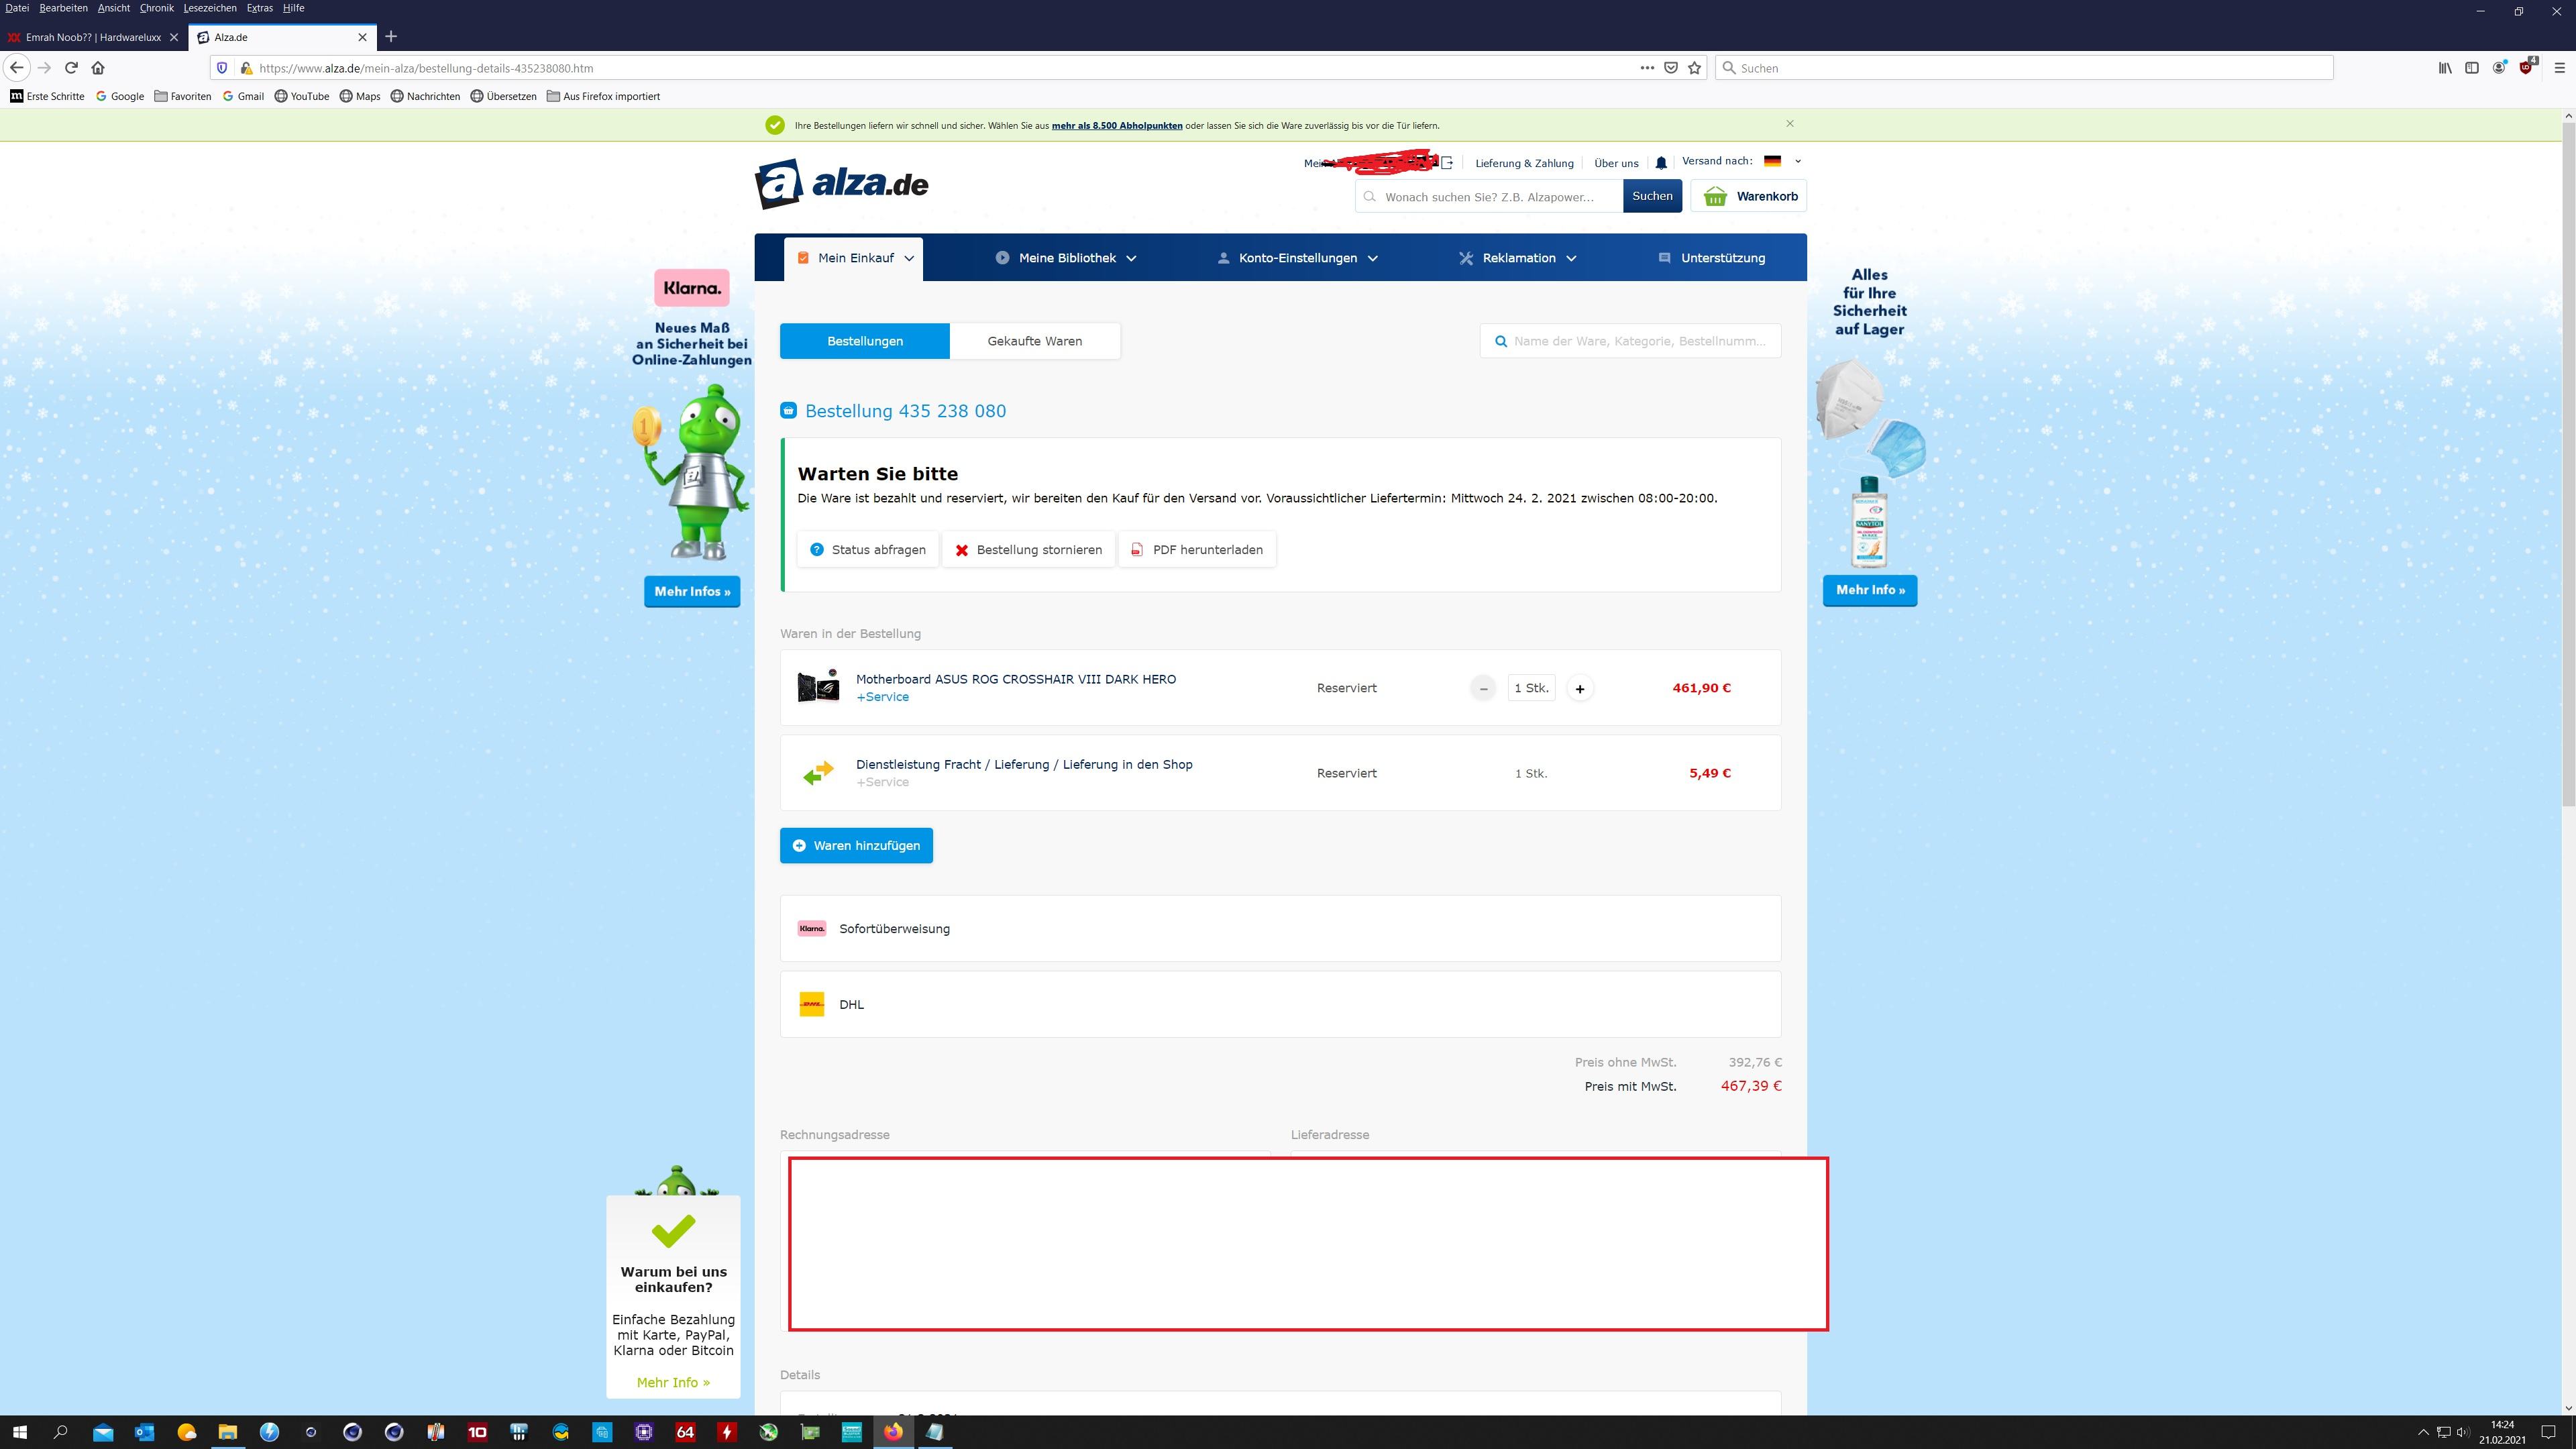
Task: Click Bestellung stornieren button
Action: pyautogui.click(x=1029, y=550)
